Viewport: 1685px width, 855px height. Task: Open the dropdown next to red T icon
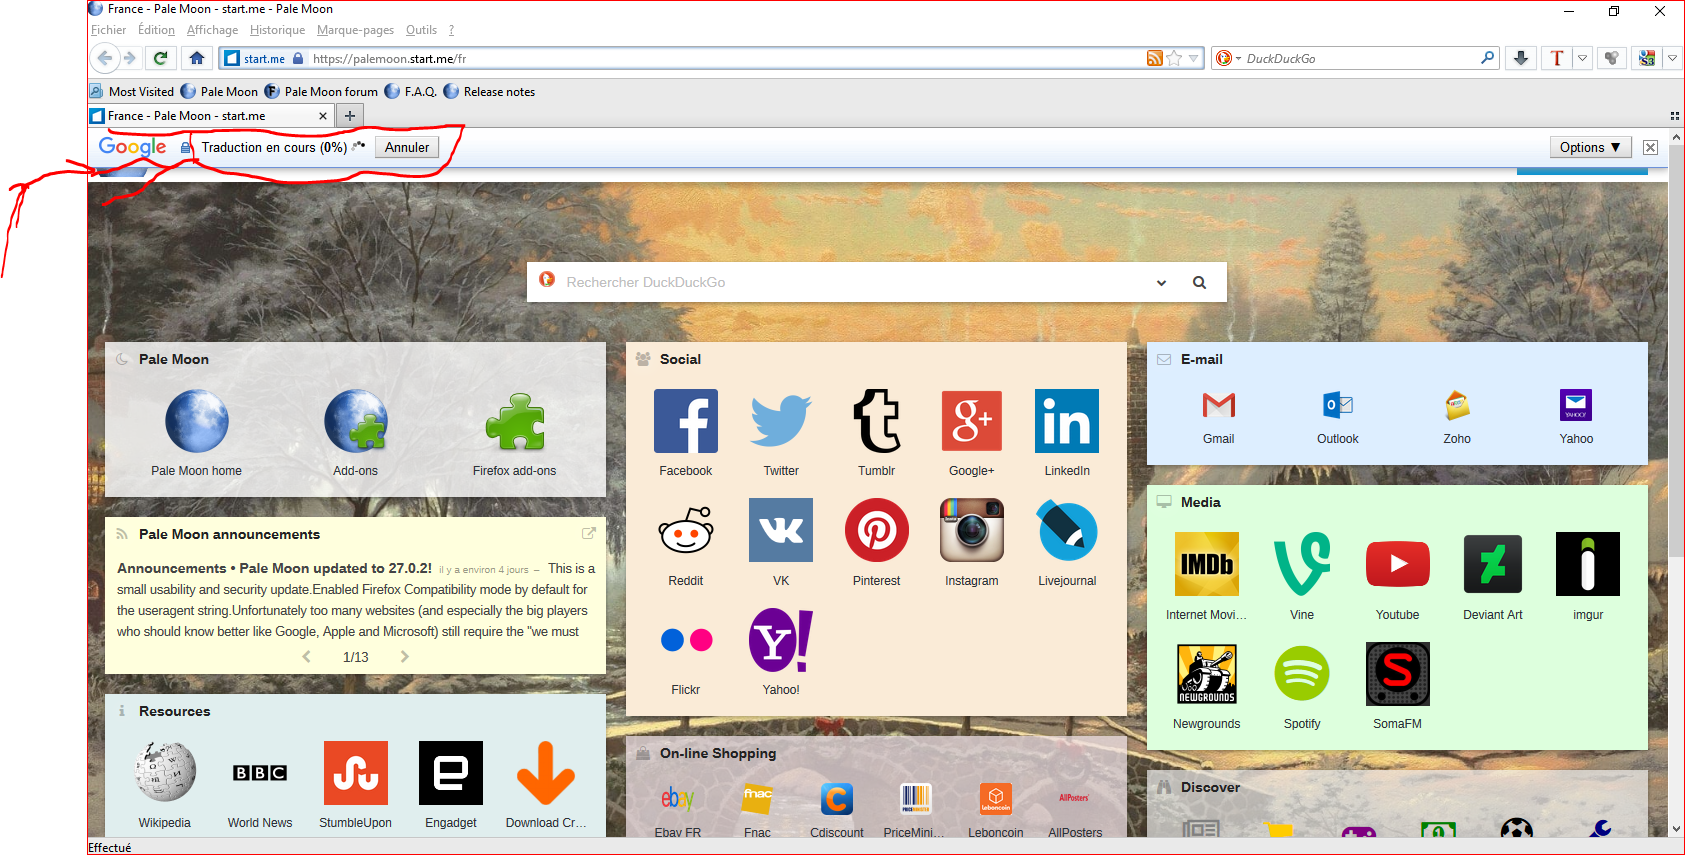pyautogui.click(x=1582, y=58)
